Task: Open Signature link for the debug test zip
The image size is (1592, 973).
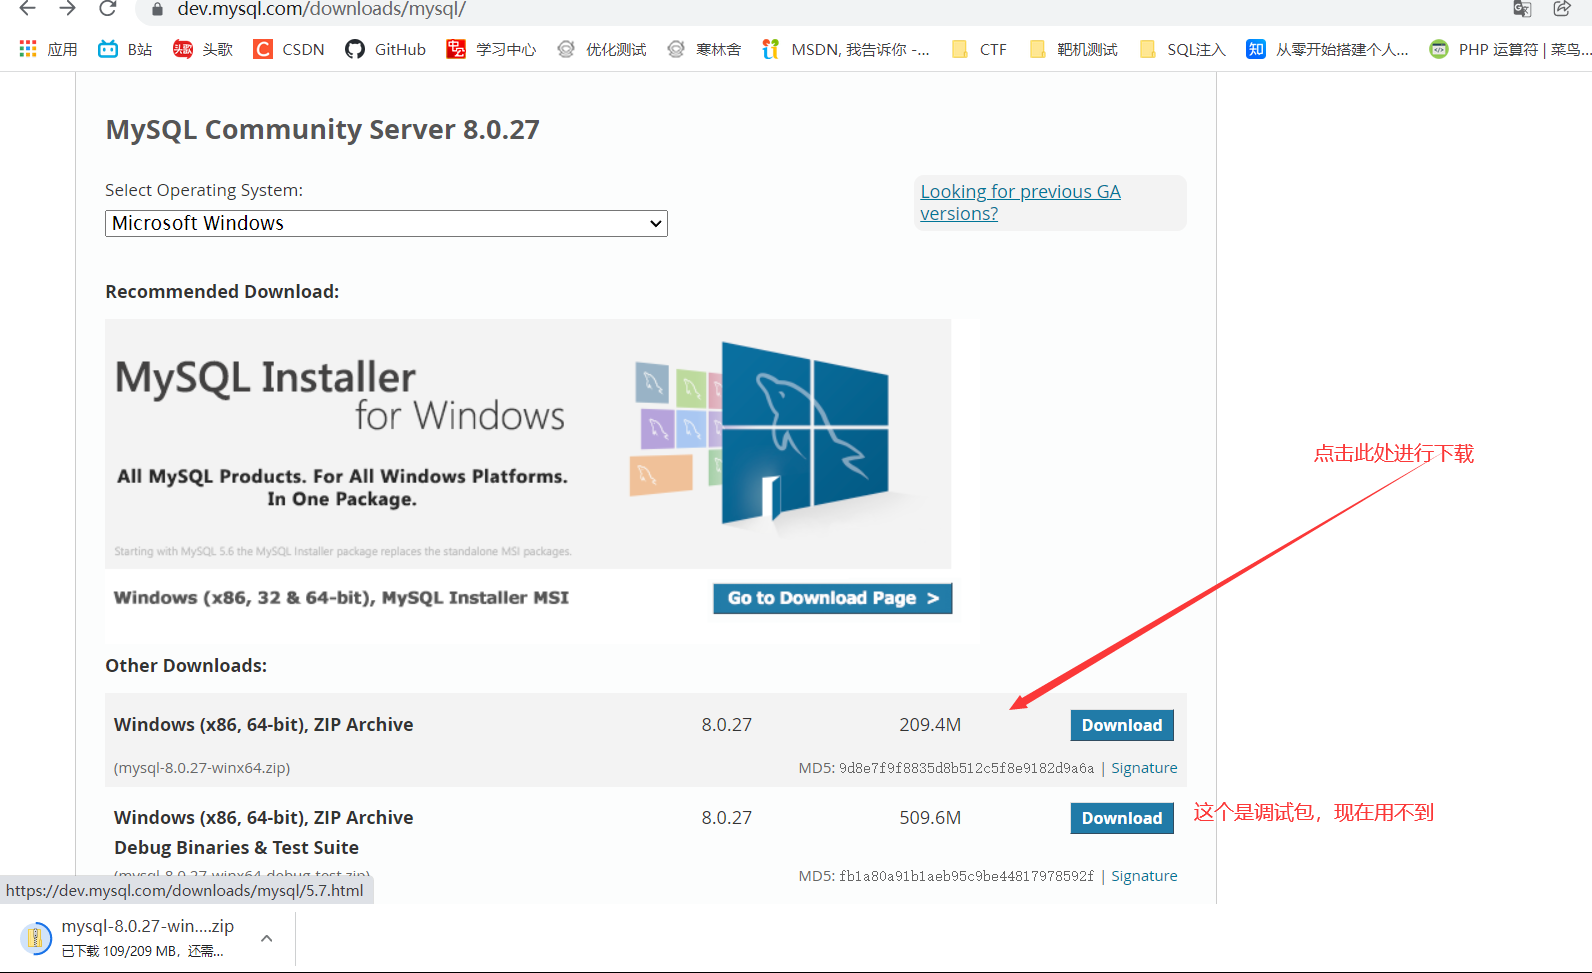Action: 1144,876
